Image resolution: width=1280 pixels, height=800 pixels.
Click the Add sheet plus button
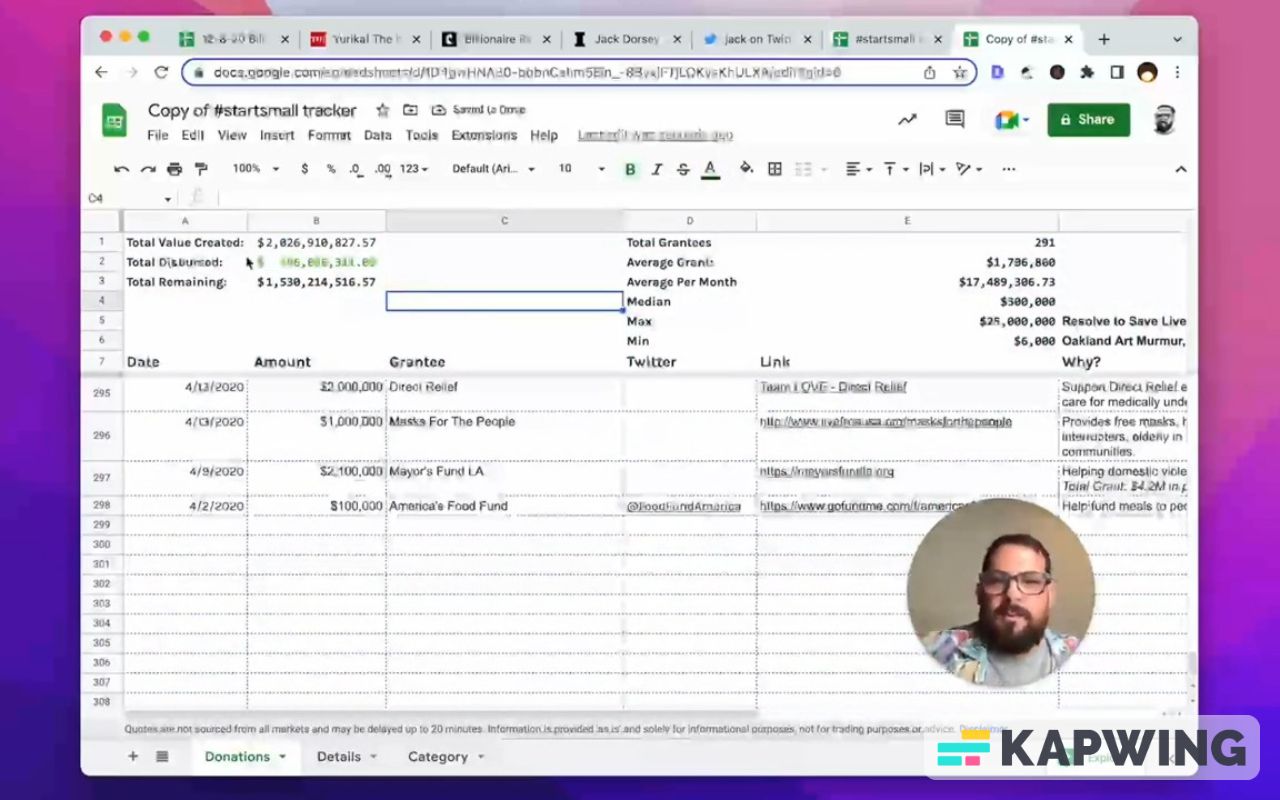(x=132, y=757)
